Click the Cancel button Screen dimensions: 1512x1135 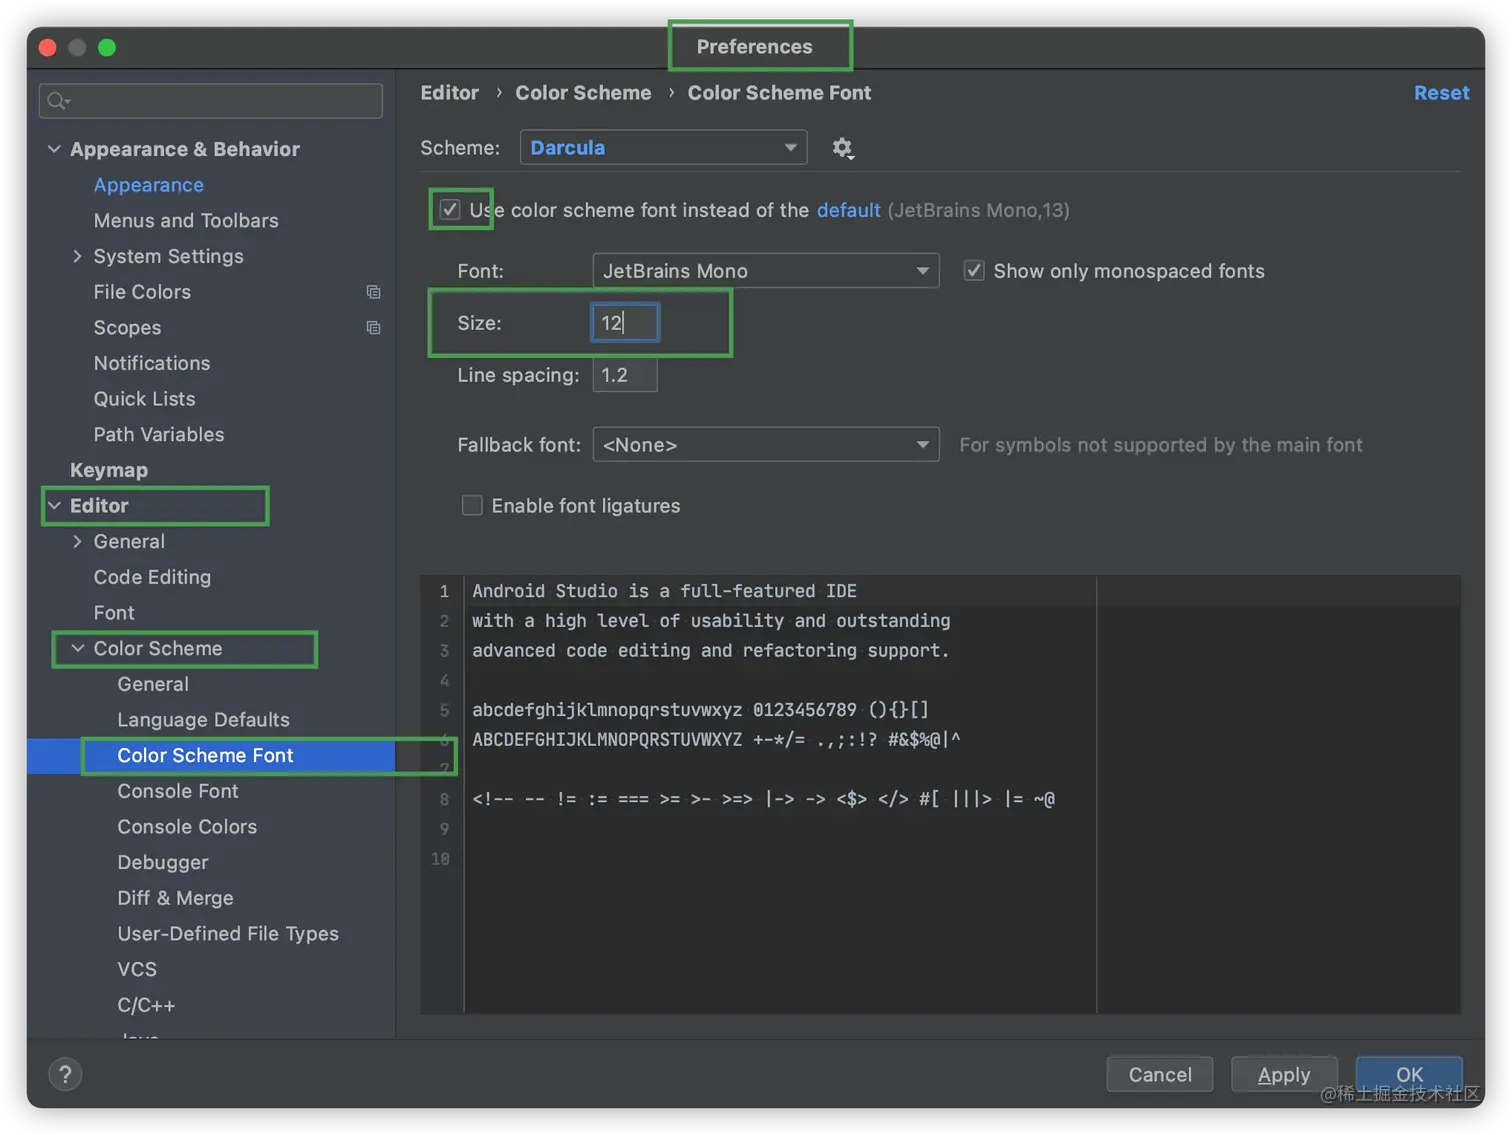coord(1160,1074)
